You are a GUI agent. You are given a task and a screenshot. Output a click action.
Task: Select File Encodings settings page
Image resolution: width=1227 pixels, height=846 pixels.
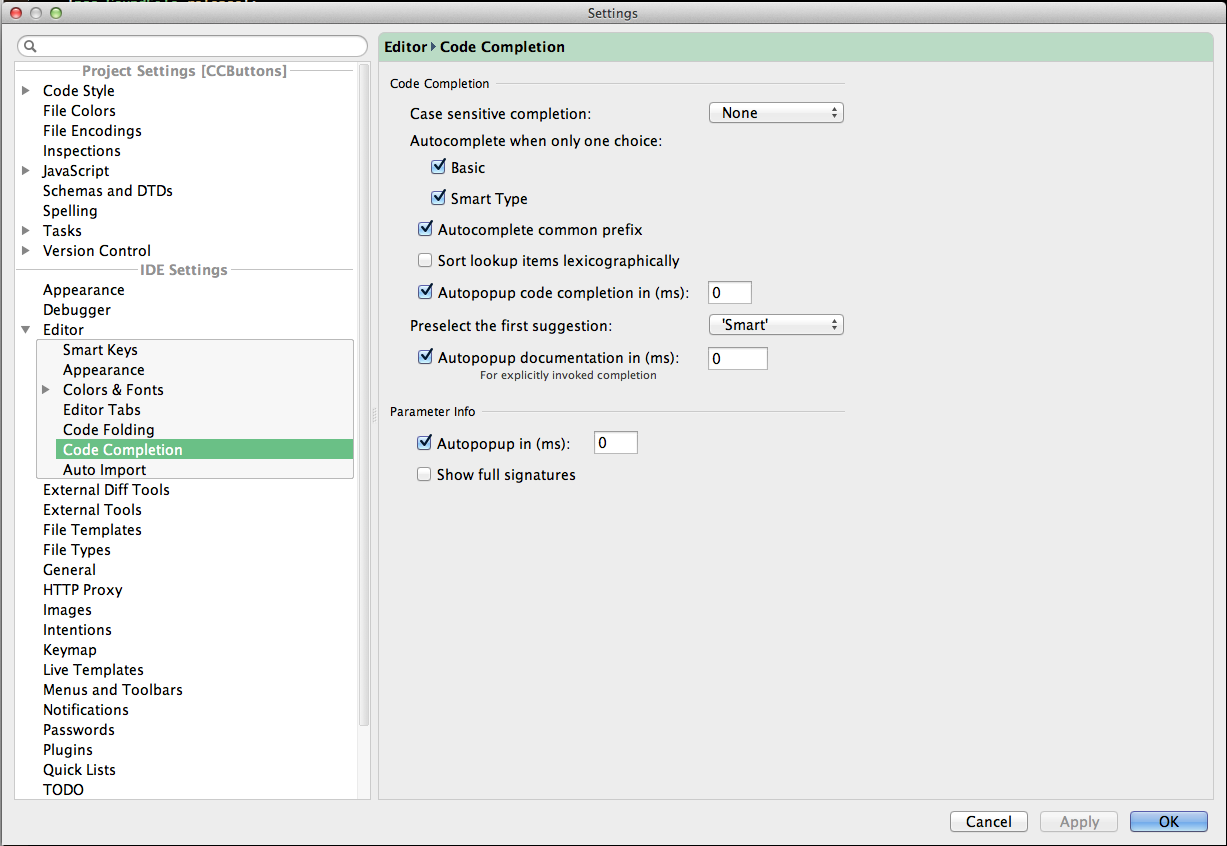click(x=92, y=130)
